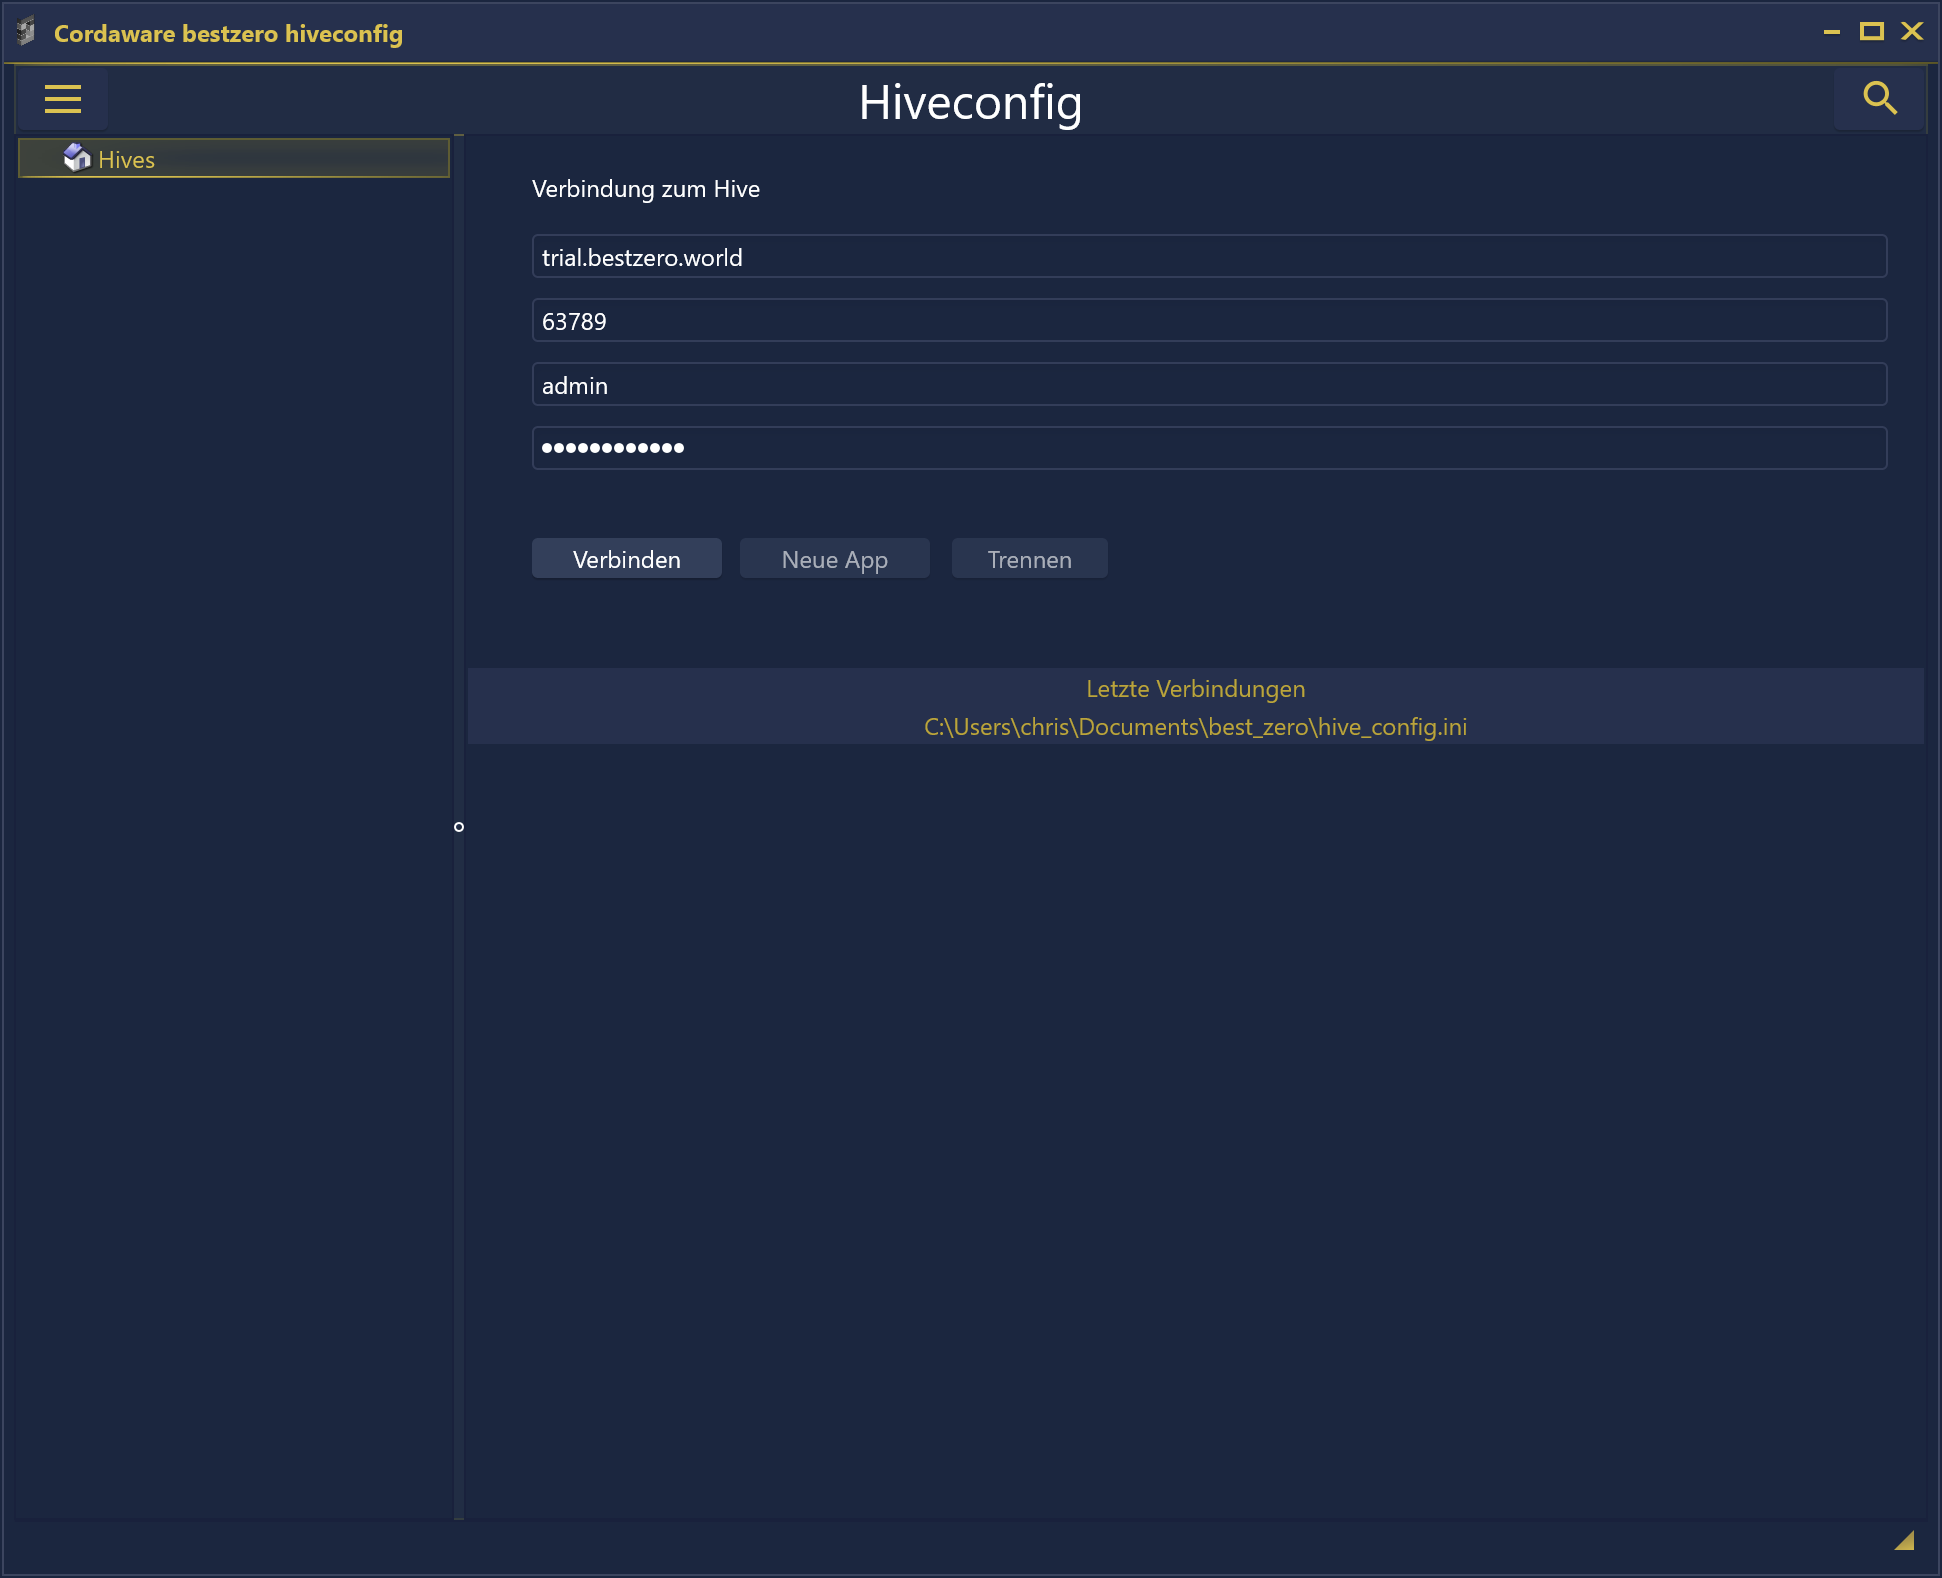Click the host field trial.bestzero.world
1942x1578 pixels.
1209,257
